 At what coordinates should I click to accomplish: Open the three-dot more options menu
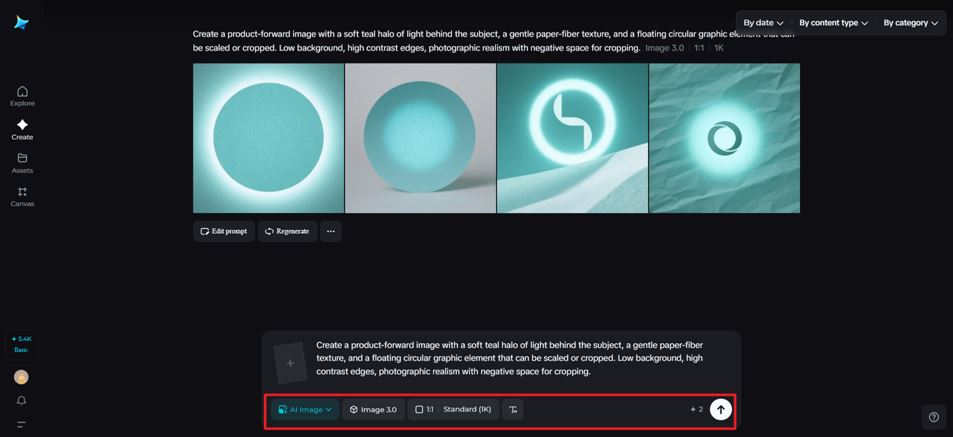click(331, 231)
